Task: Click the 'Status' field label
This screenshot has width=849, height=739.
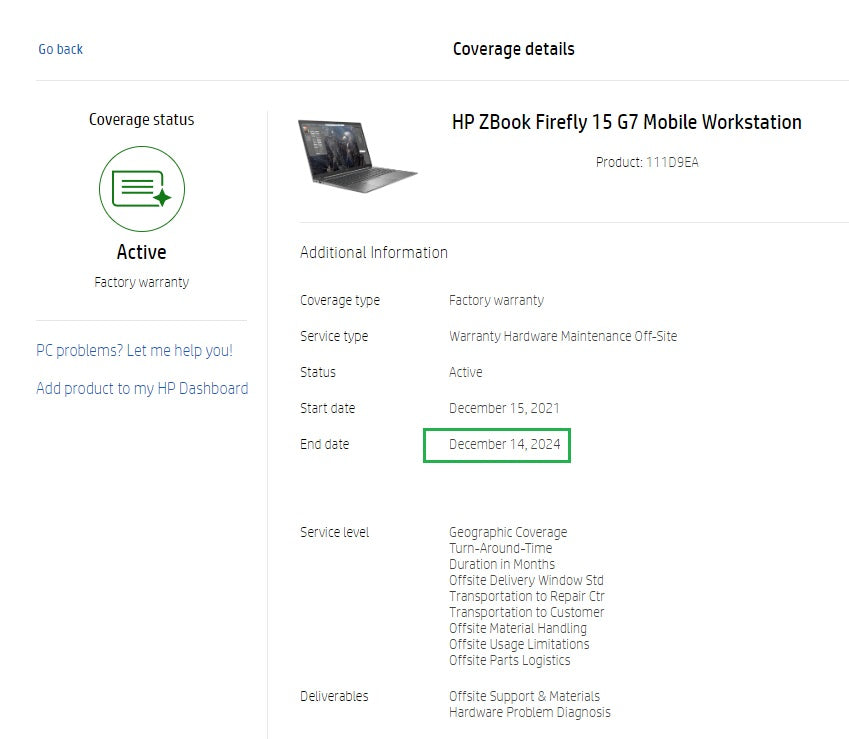Action: pyautogui.click(x=318, y=372)
